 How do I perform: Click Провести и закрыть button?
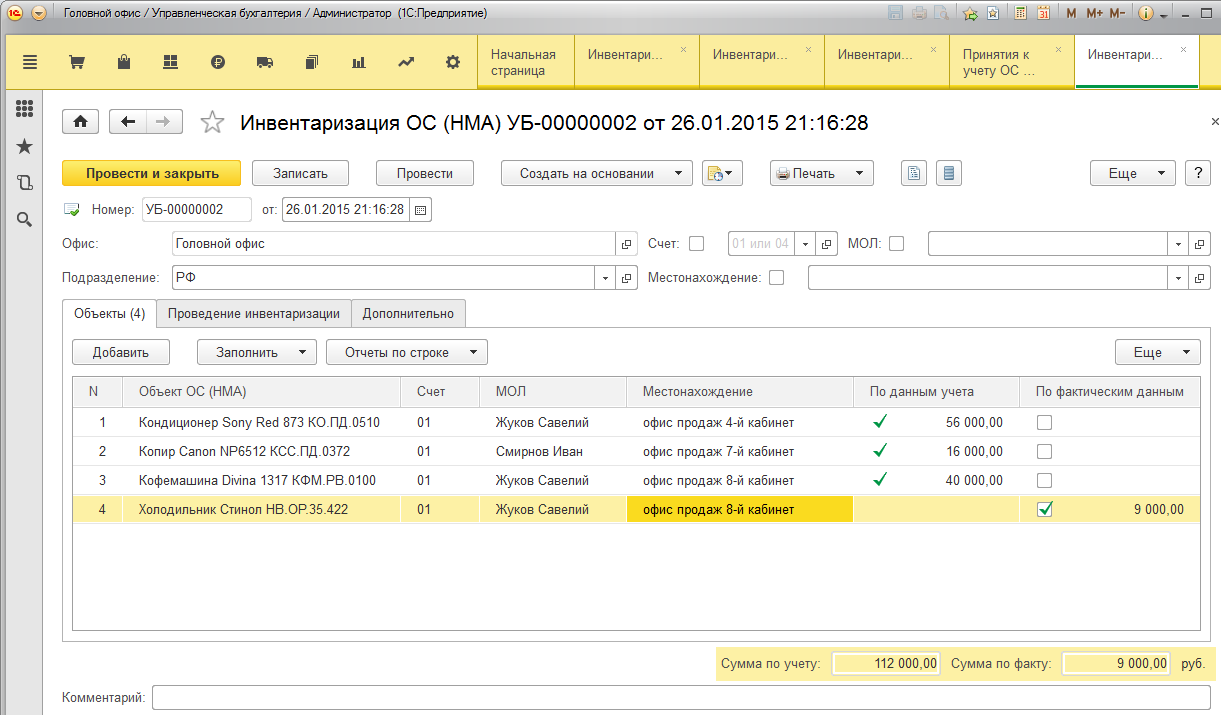pos(152,173)
